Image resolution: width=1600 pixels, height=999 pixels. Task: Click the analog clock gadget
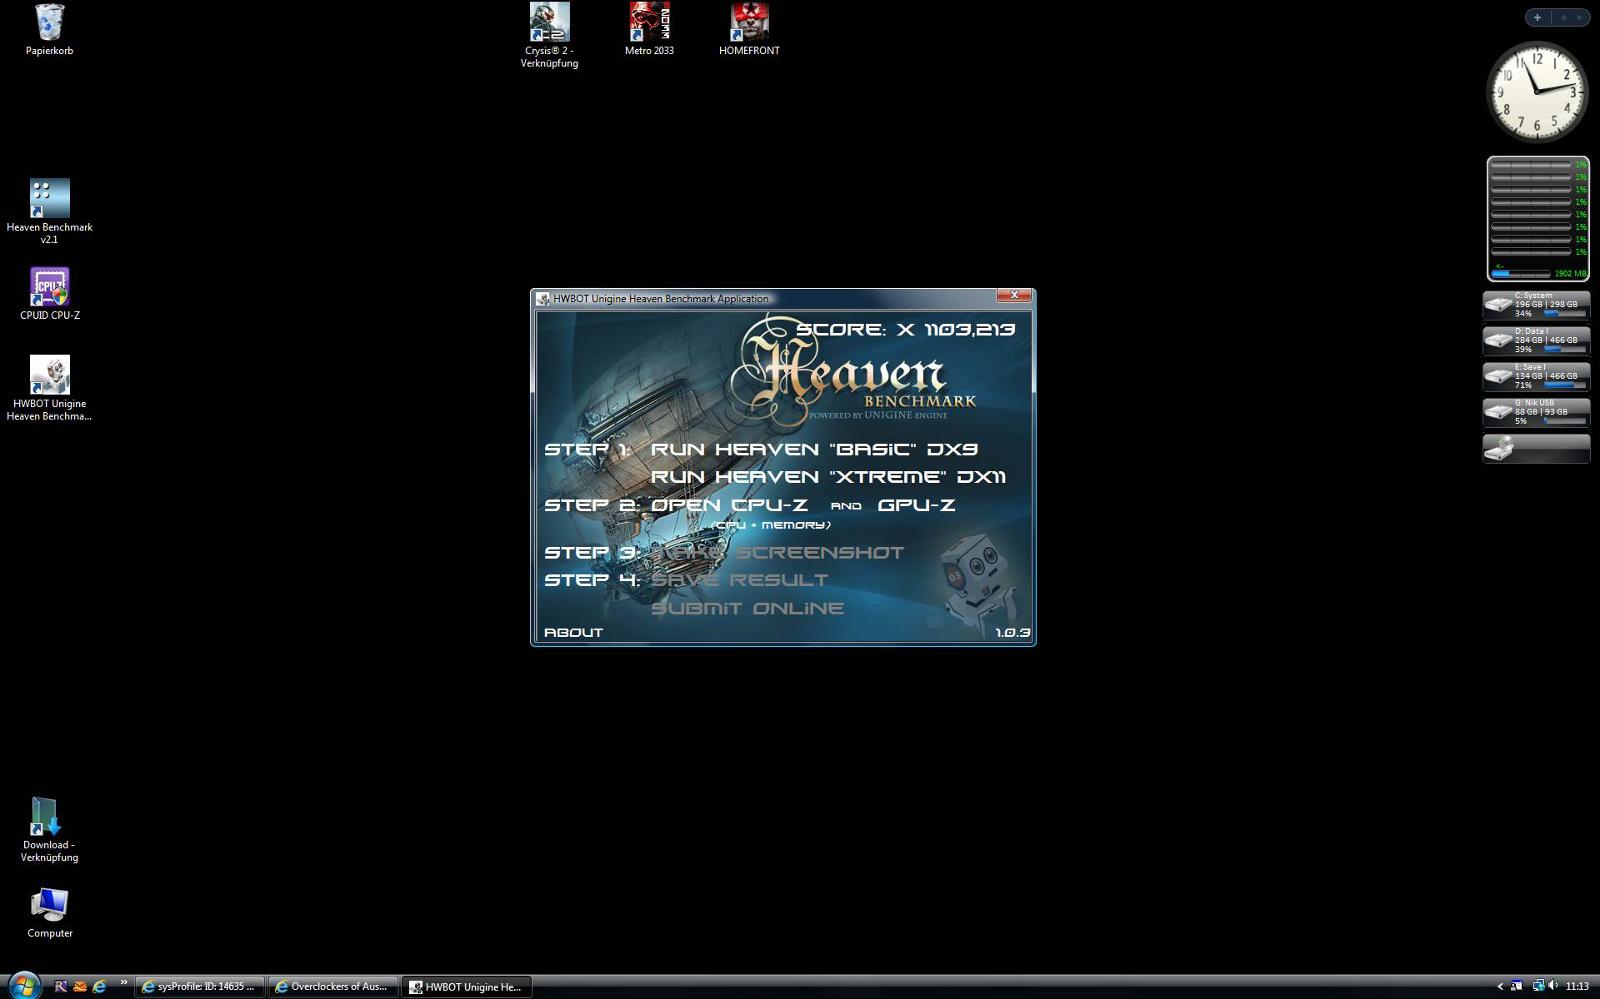click(x=1537, y=92)
